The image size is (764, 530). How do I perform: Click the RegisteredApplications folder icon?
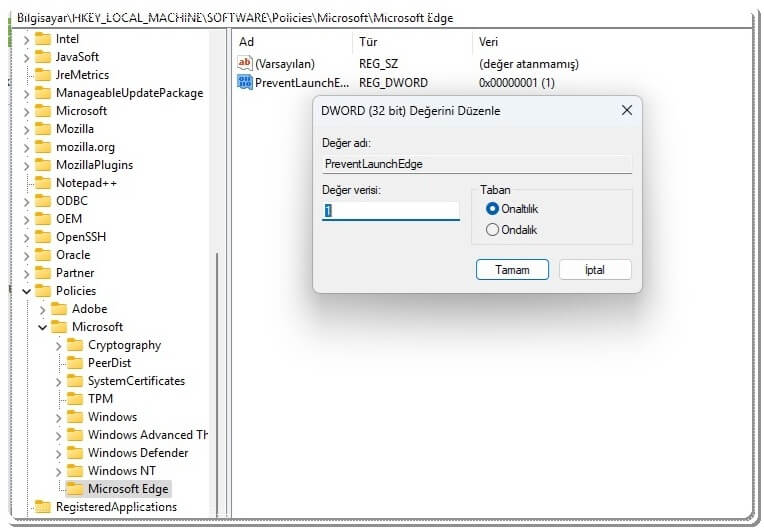43,507
